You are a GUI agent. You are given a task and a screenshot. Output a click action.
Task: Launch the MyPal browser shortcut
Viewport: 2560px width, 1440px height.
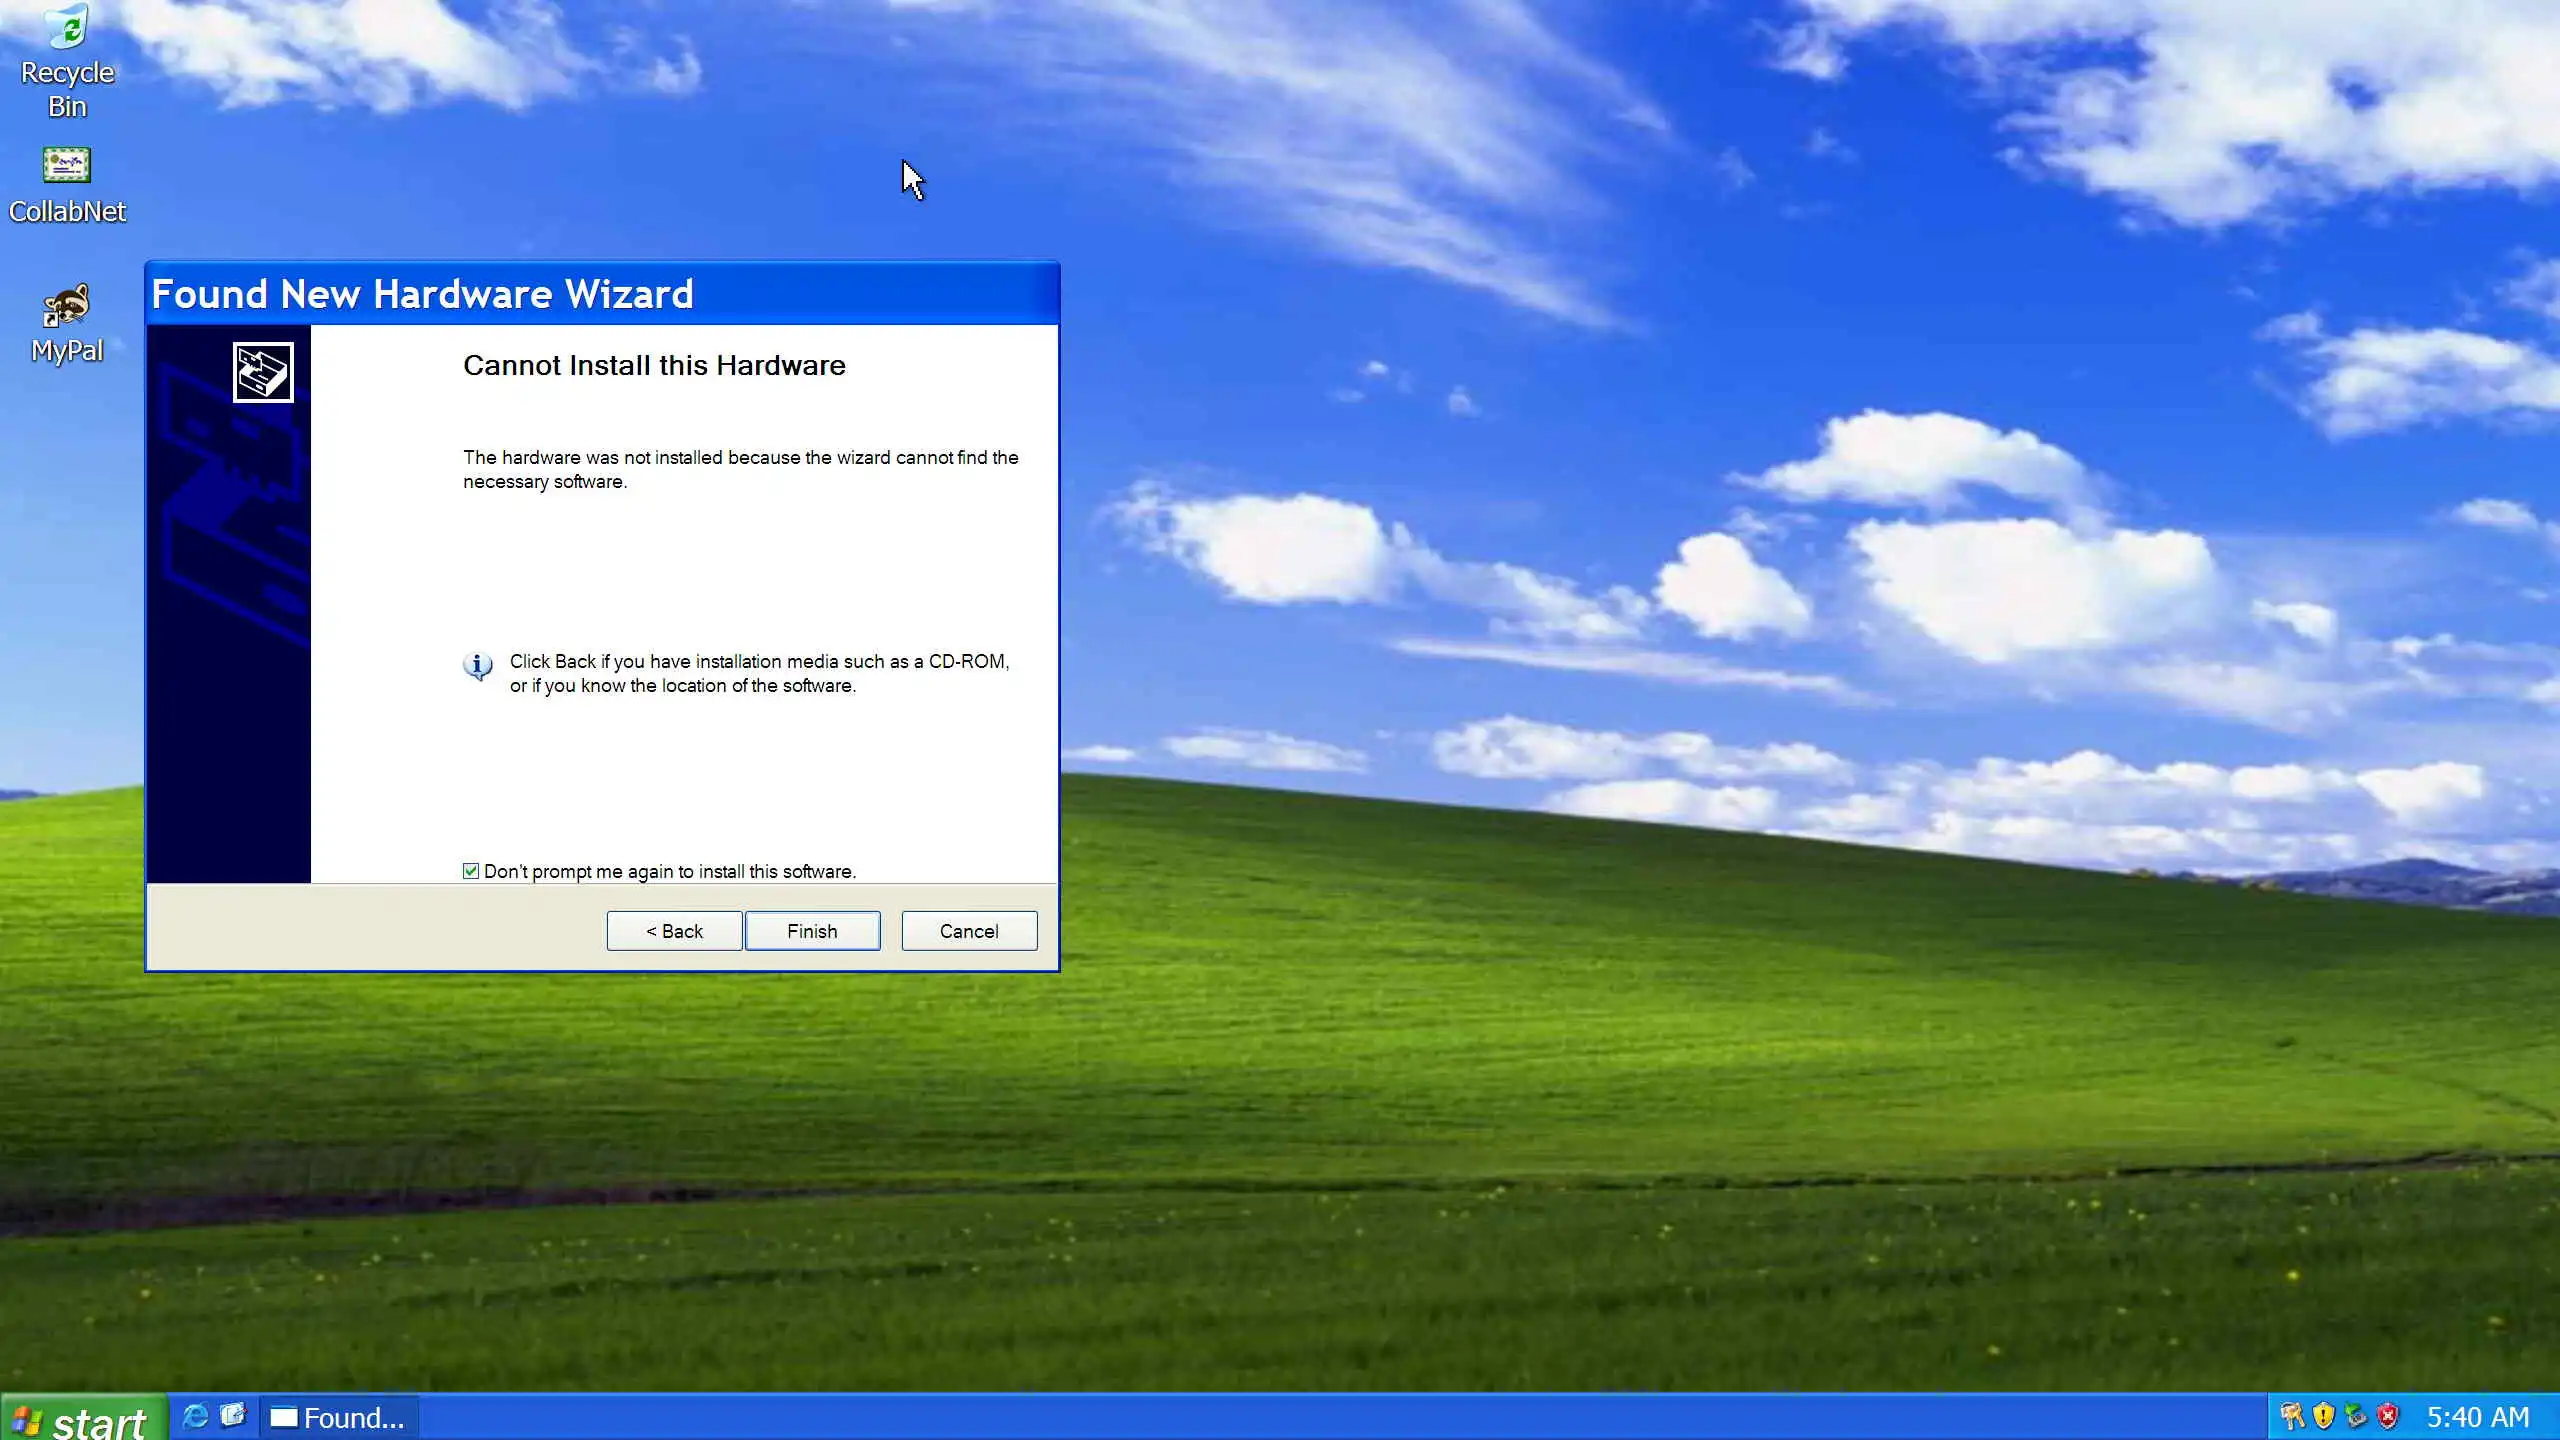67,306
